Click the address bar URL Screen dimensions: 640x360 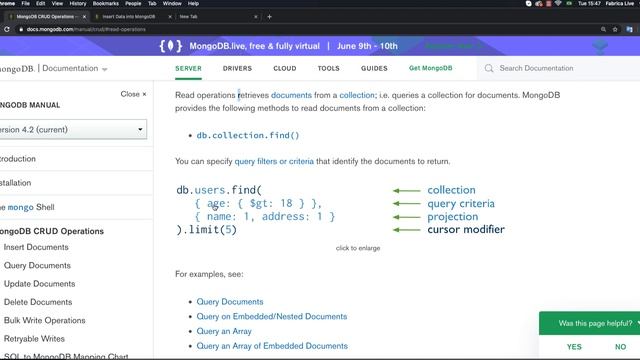coord(86,29)
